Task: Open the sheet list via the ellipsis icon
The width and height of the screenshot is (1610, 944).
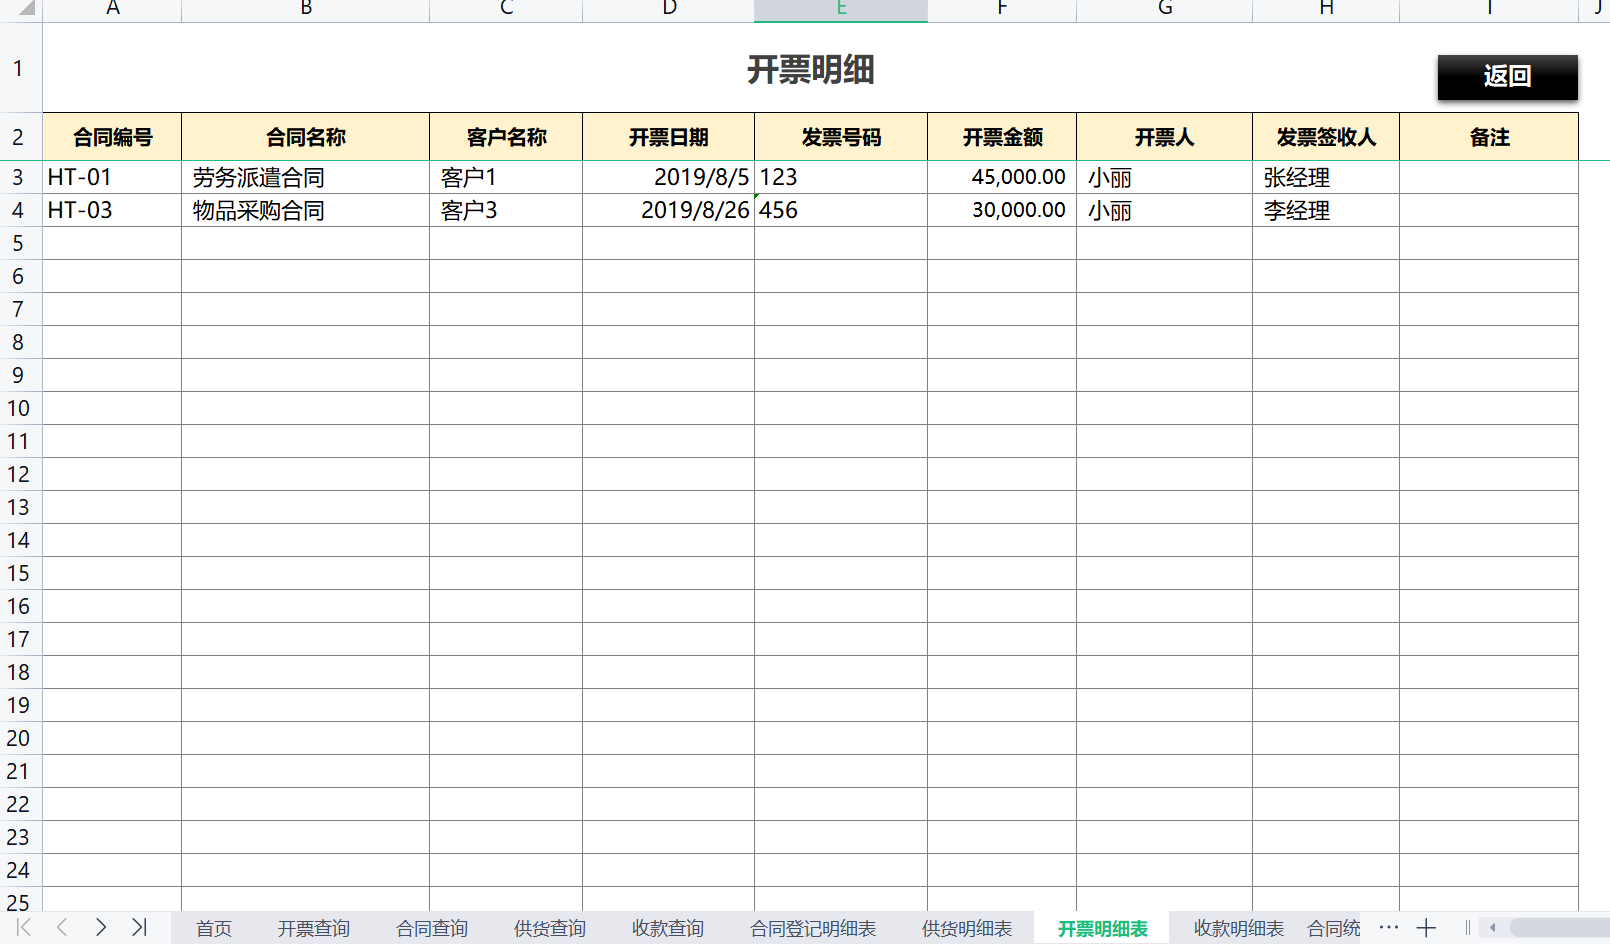Action: (1388, 928)
